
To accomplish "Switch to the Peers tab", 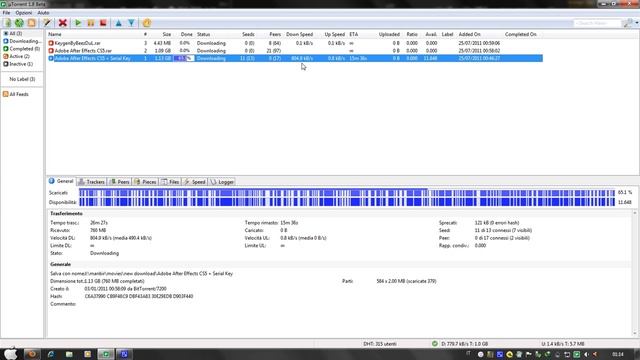I will pyautogui.click(x=120, y=182).
